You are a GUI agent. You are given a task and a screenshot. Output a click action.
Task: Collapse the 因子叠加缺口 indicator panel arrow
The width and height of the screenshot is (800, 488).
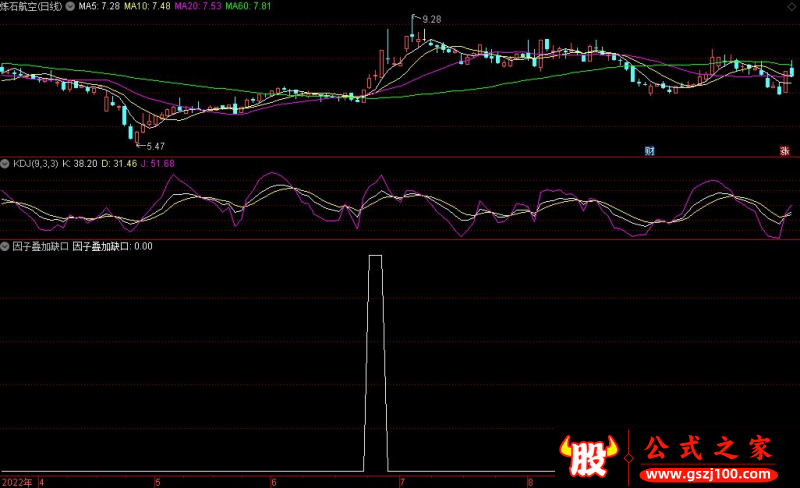[5, 245]
